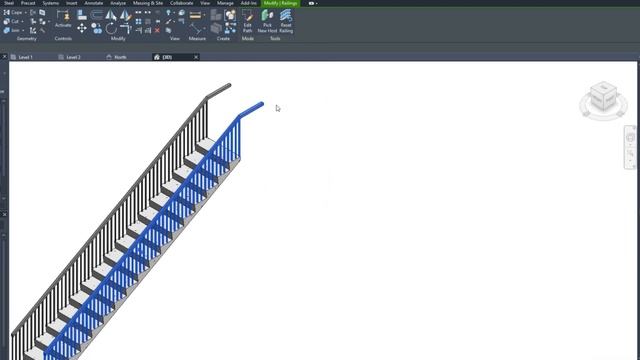
Task: Click Activate in the Controls panel
Action: 63,19
